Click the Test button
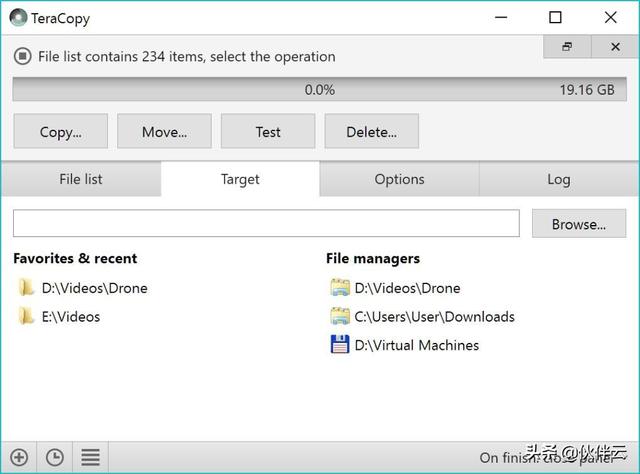The width and height of the screenshot is (640, 474). [267, 131]
